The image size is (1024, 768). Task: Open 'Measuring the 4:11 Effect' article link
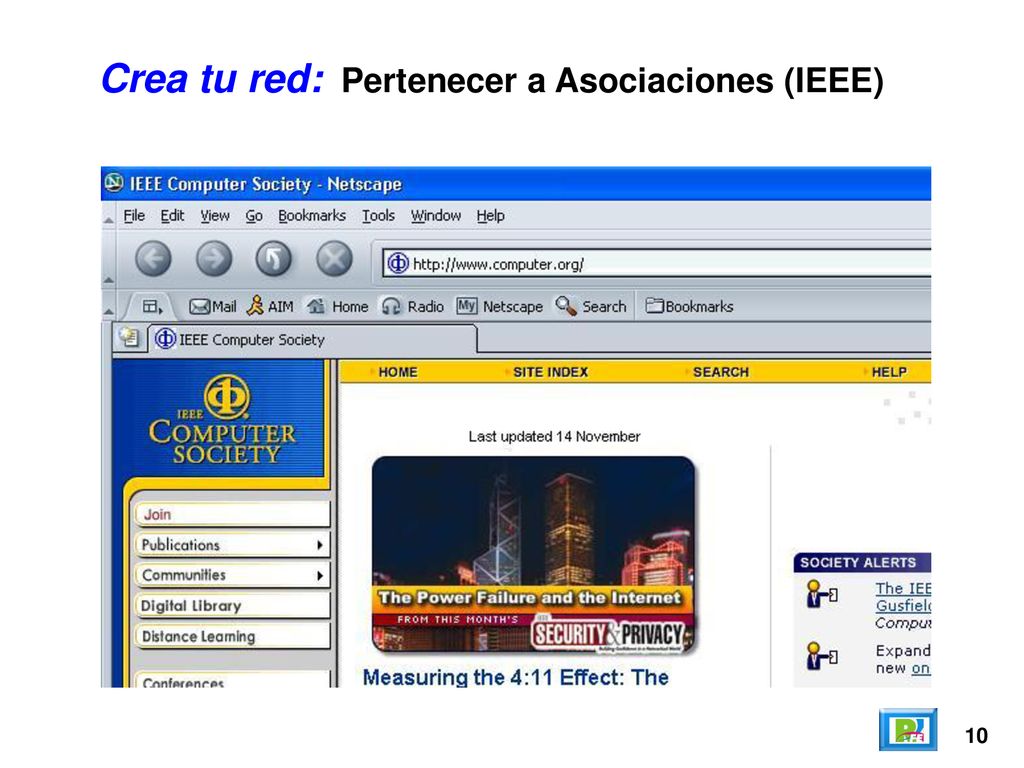click(515, 677)
